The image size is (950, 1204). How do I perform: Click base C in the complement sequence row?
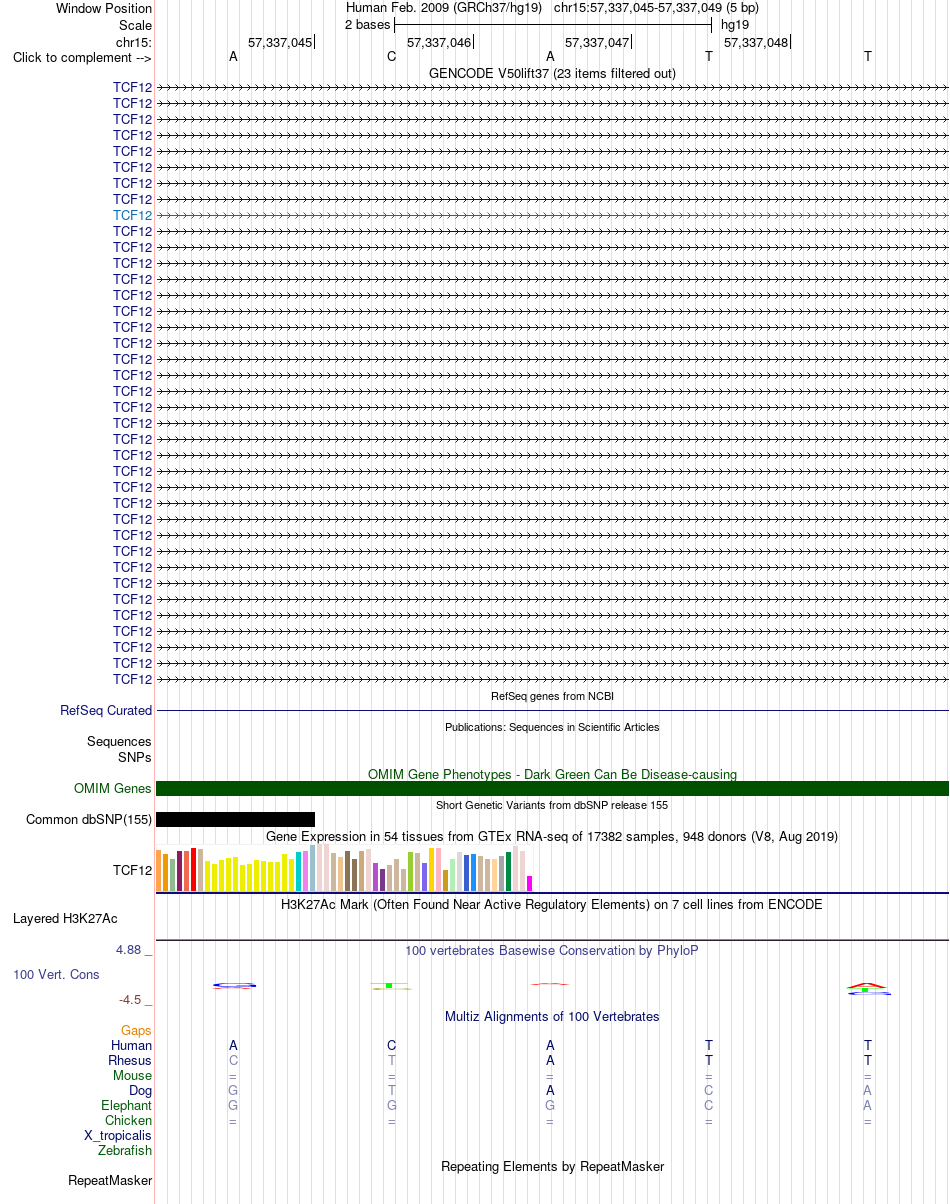point(392,57)
